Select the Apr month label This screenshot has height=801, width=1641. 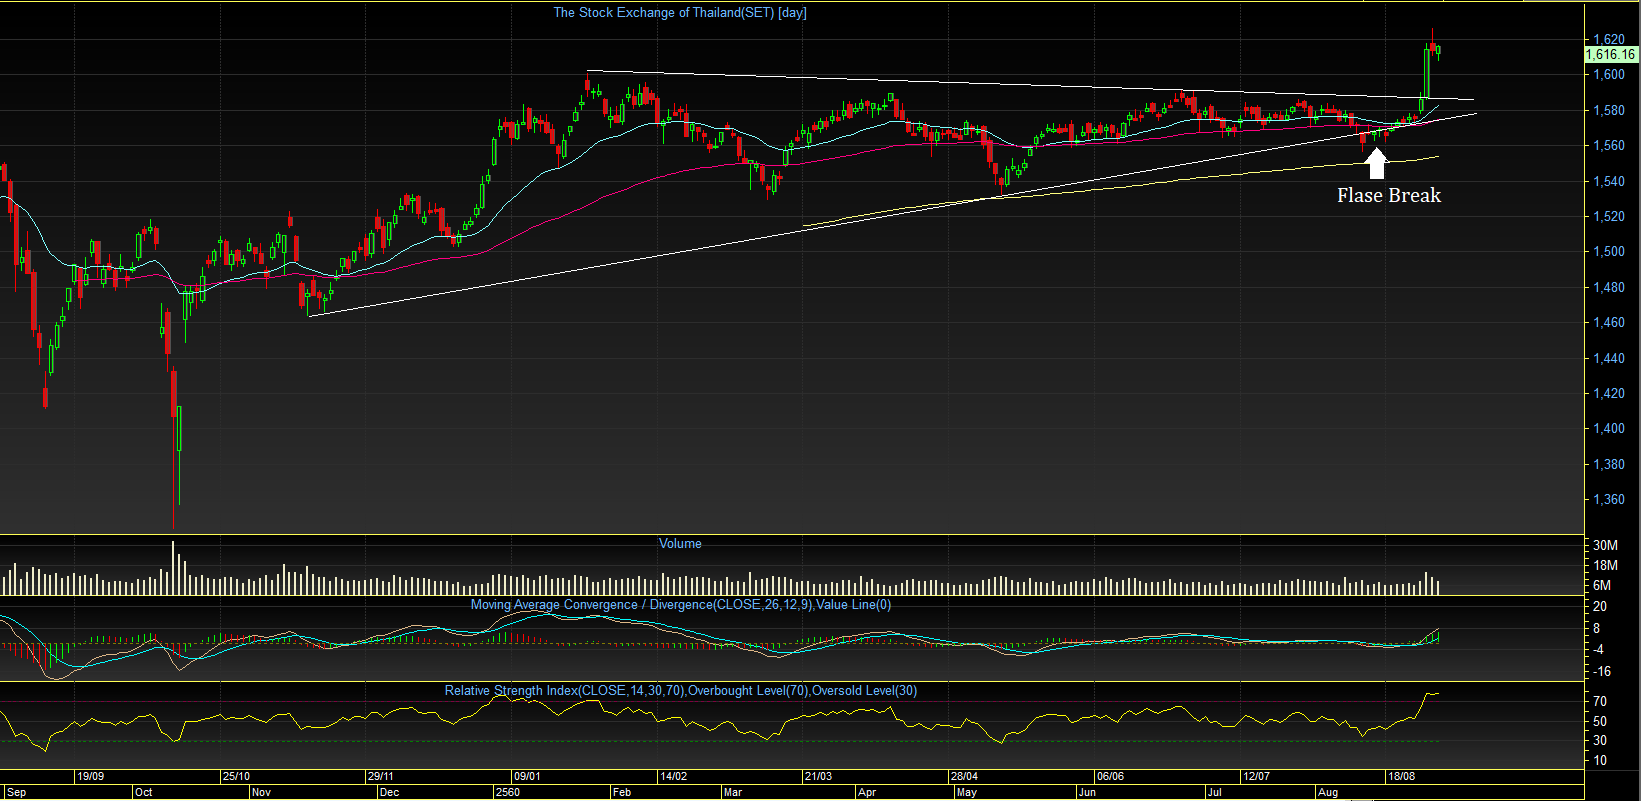(x=867, y=792)
